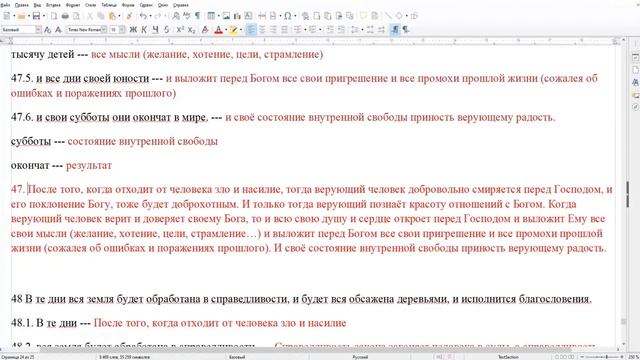
Task: Toggle formatting marks pilcrow on standard toolbar
Action: point(198,16)
